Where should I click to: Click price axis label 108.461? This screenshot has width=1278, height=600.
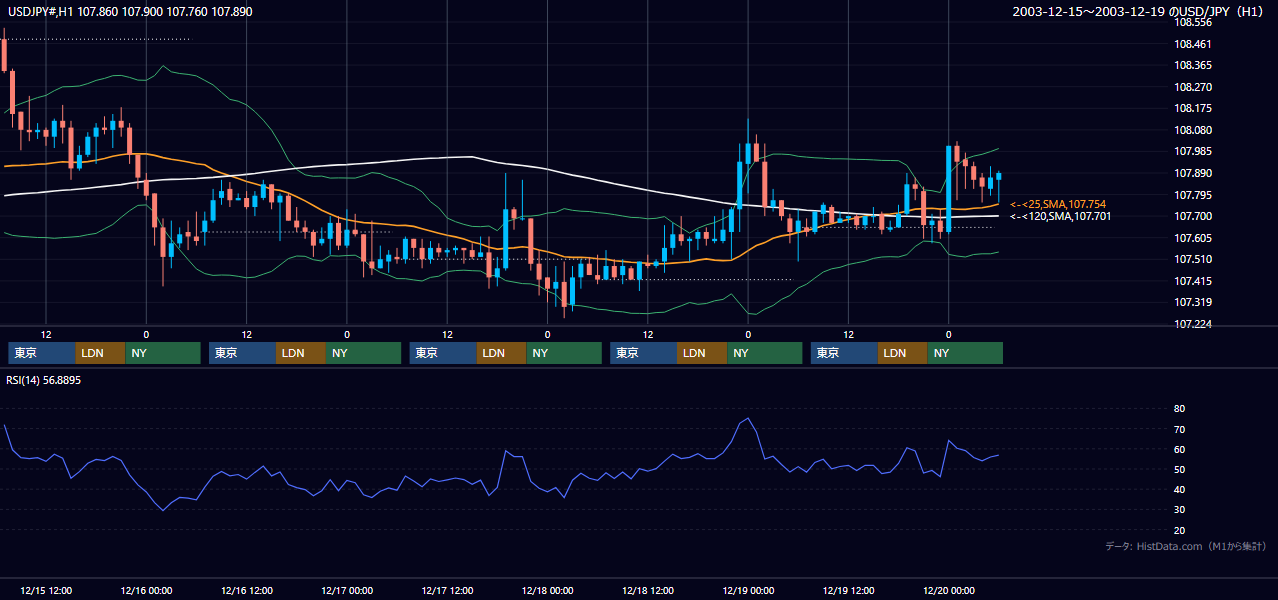tap(1193, 44)
